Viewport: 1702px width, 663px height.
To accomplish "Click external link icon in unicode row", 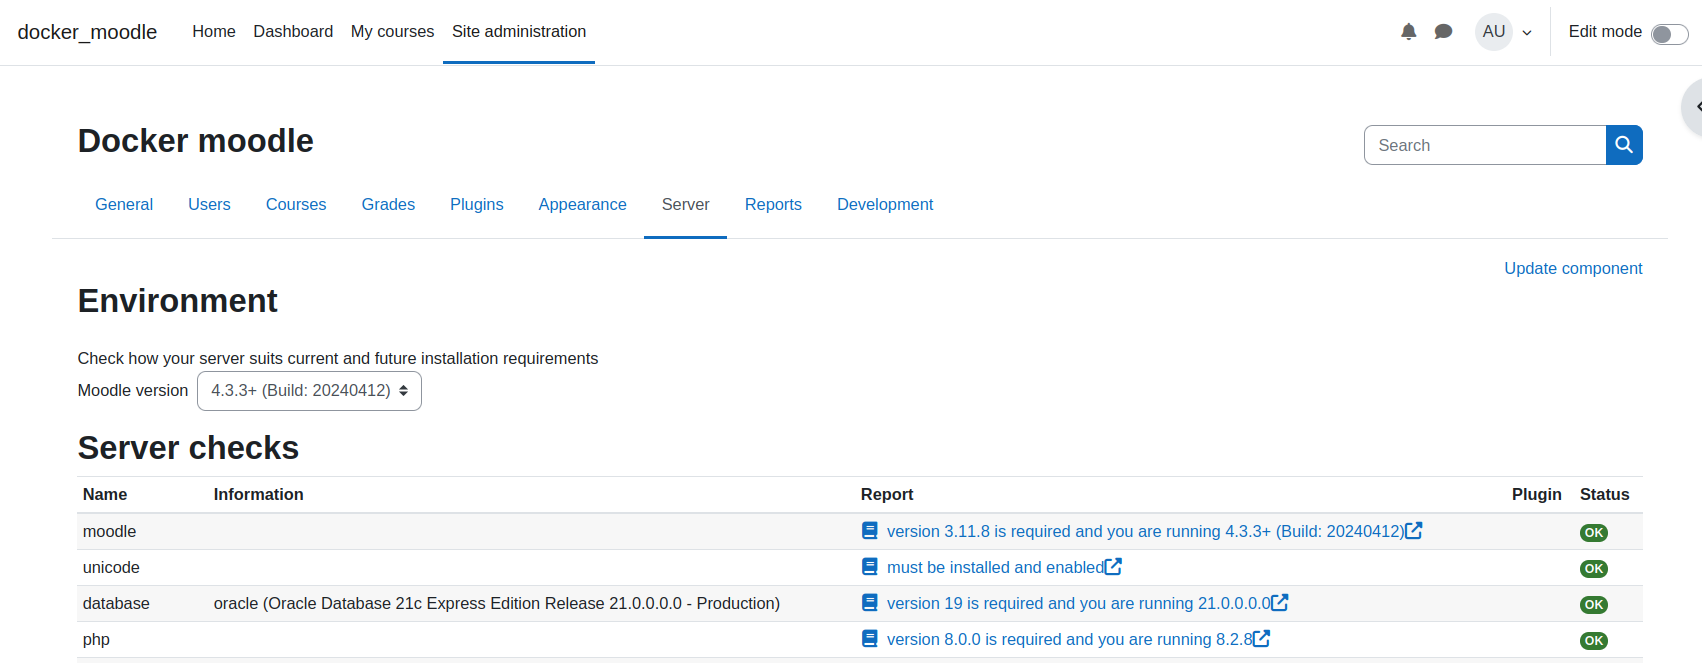I will click(x=1113, y=567).
